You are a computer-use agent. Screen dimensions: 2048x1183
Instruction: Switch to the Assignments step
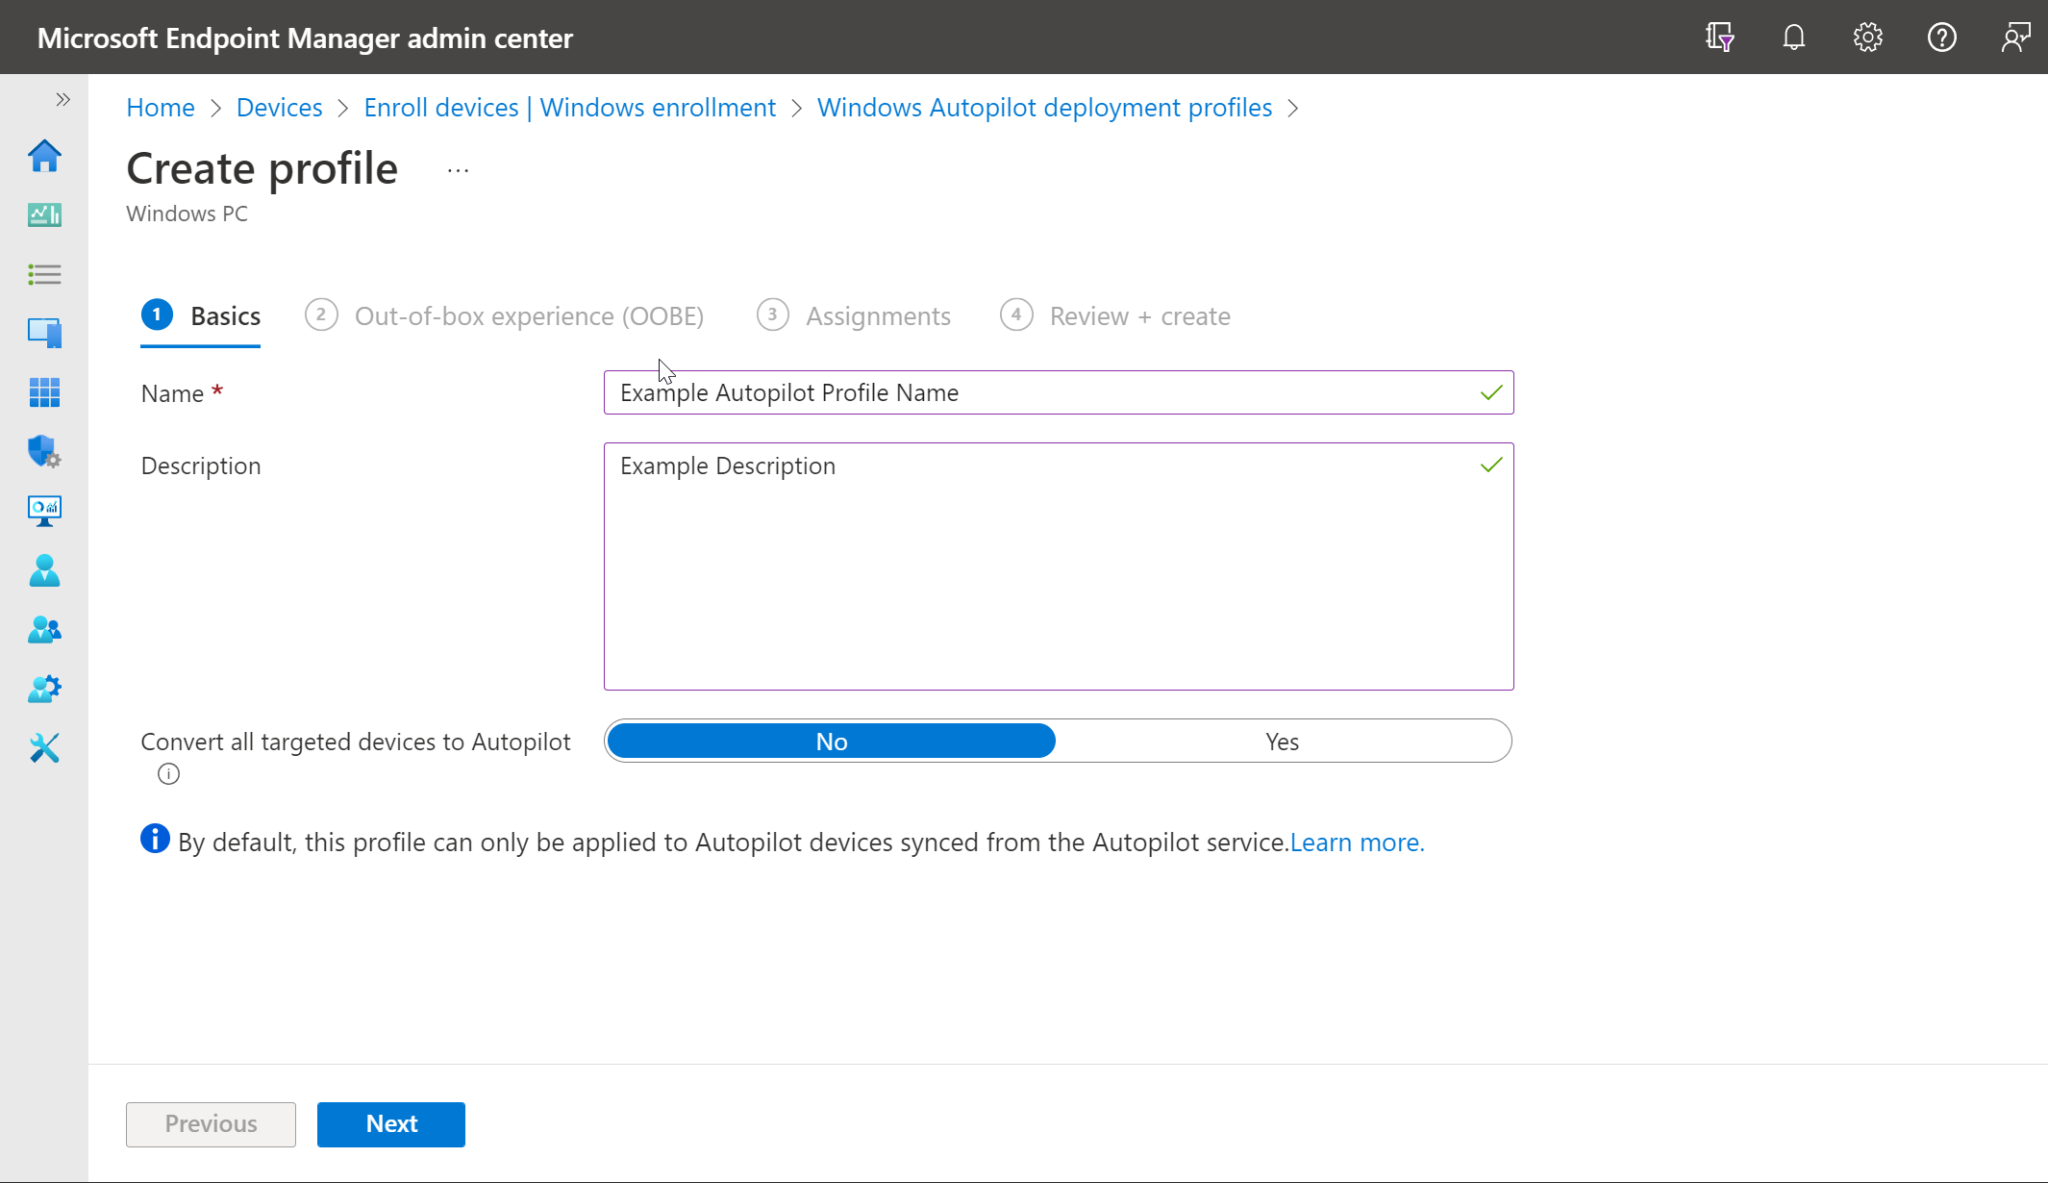(x=877, y=315)
